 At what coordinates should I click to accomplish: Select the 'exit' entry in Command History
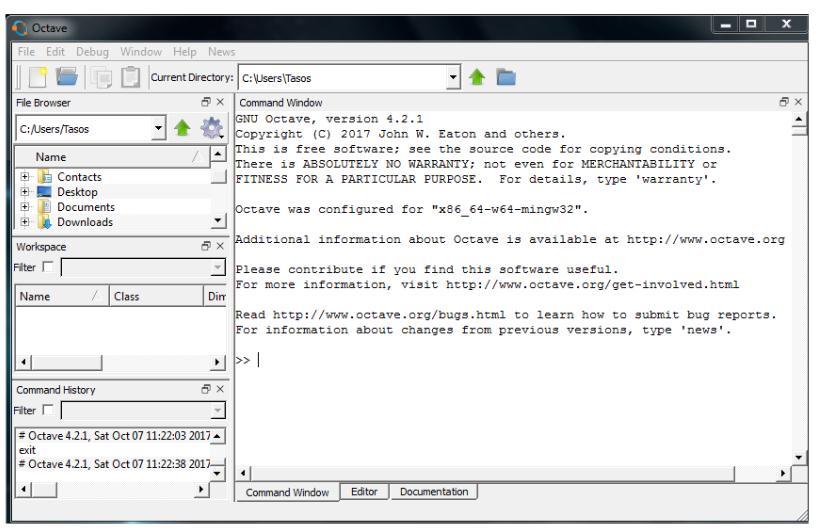[x=27, y=450]
